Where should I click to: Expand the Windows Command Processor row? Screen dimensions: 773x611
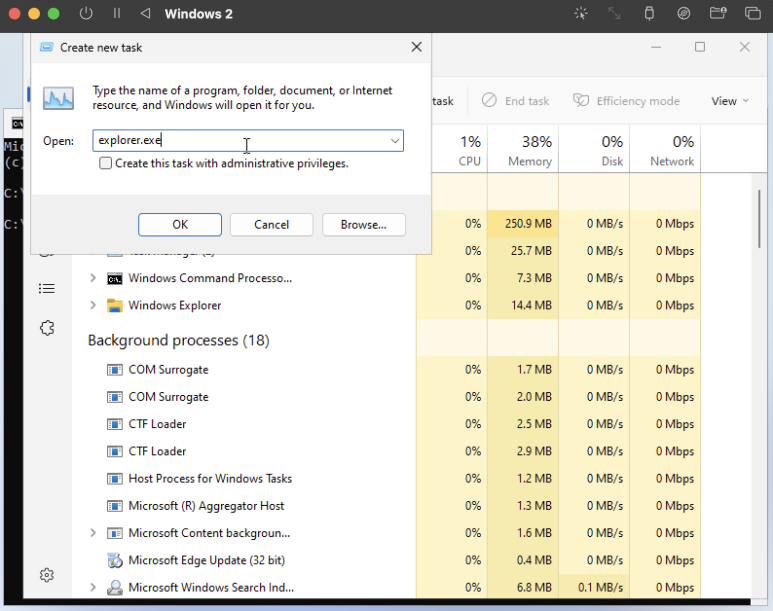tap(93, 278)
